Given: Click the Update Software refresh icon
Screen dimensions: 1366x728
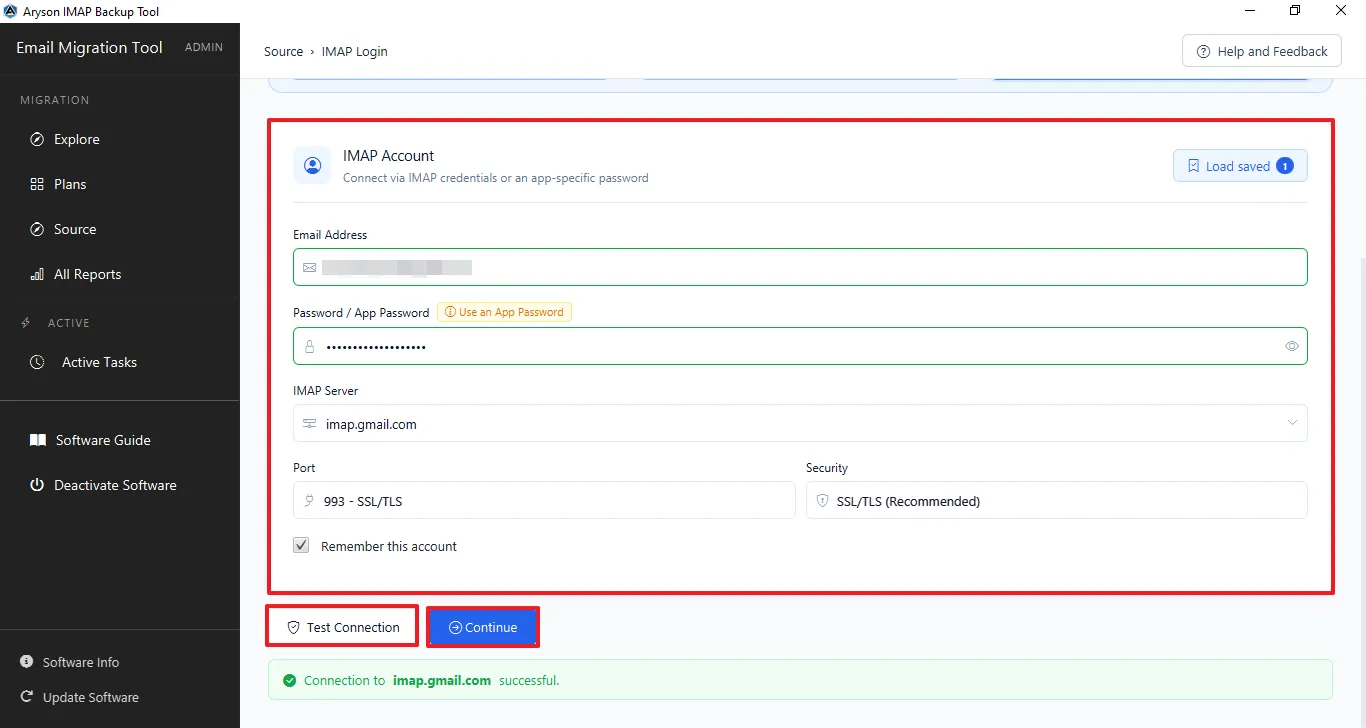Looking at the screenshot, I should [x=26, y=697].
